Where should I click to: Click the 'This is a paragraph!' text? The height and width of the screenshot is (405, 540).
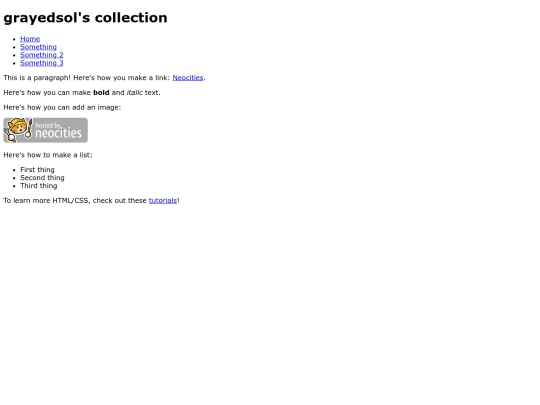point(37,78)
